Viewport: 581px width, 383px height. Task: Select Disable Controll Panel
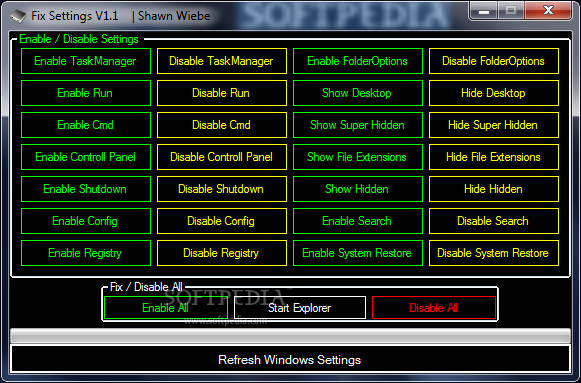pos(222,157)
